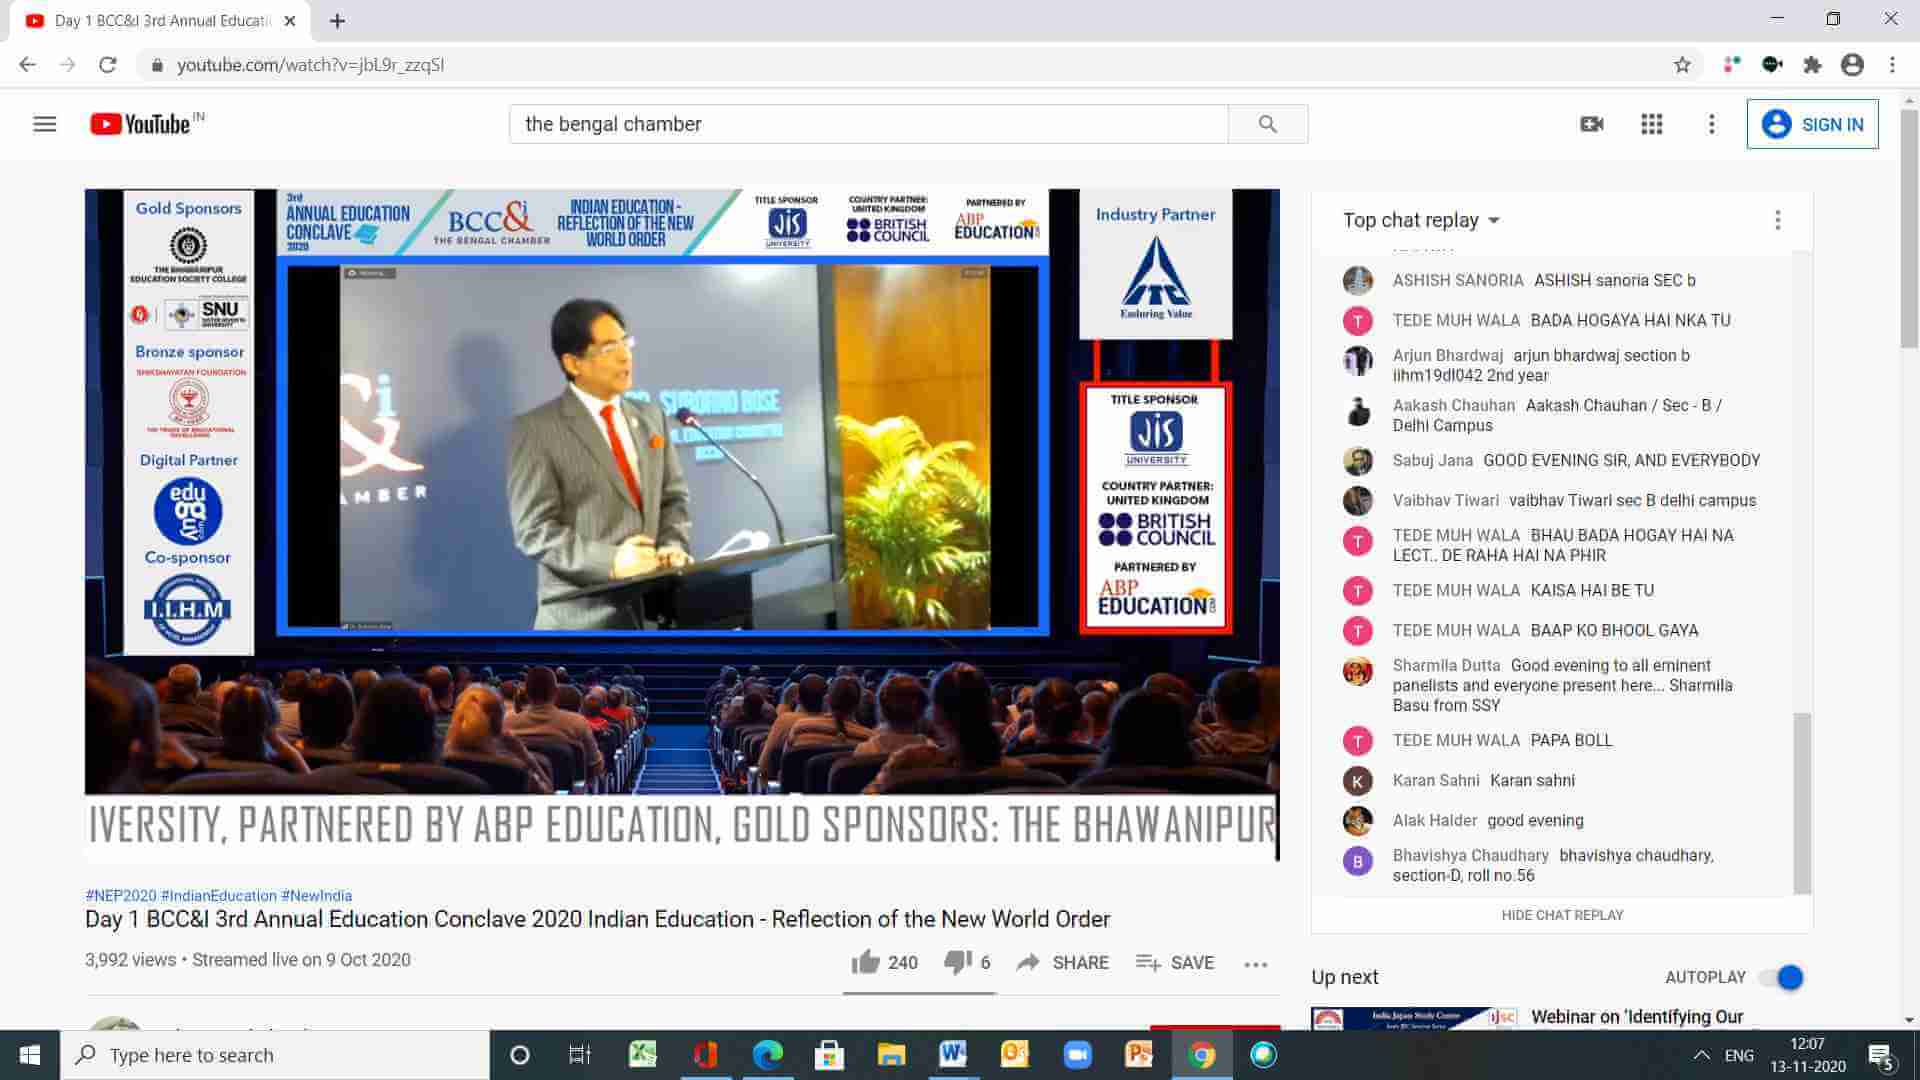
Task: Click the search magnifier button
Action: click(1268, 124)
